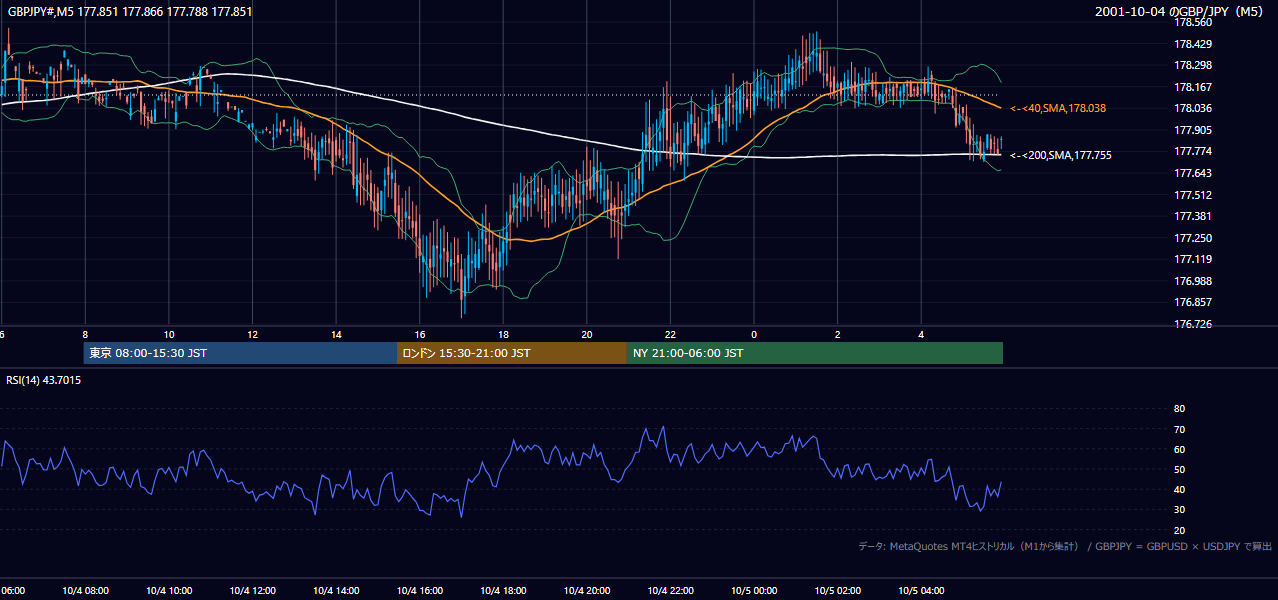
Task: Click the 10/4 22:00 time axis label
Action: (670, 591)
